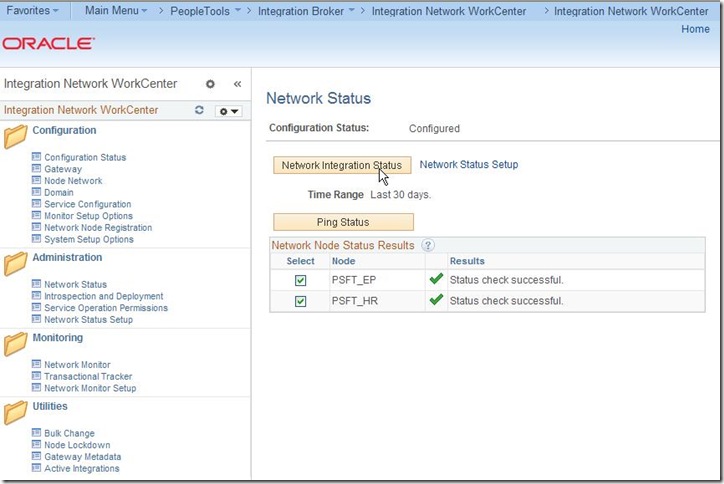Click 'Status check successful.' in PSFT_EP row
The image size is (724, 484).
[507, 280]
